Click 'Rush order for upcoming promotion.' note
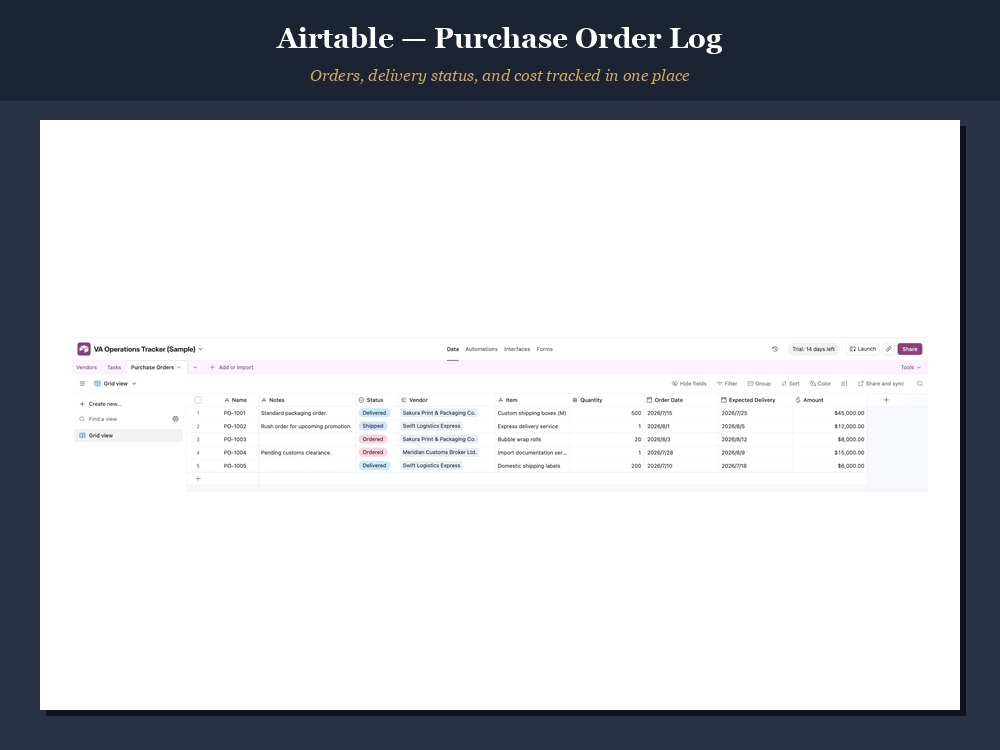This screenshot has height=750, width=1000. 306,426
